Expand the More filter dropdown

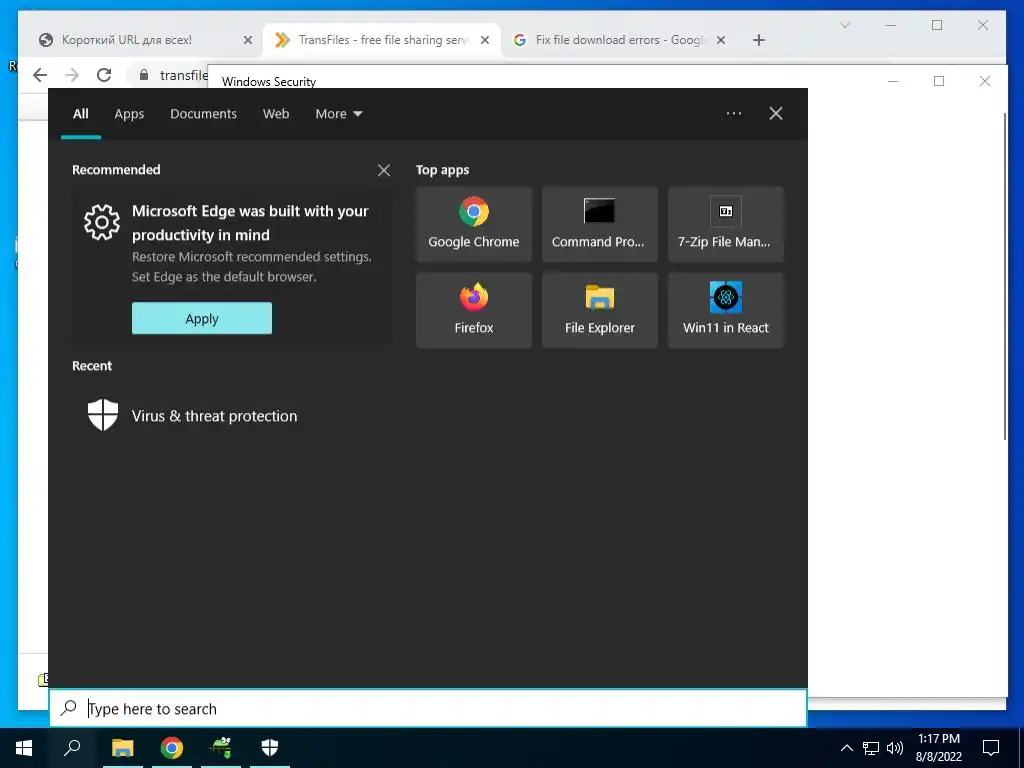(x=338, y=114)
